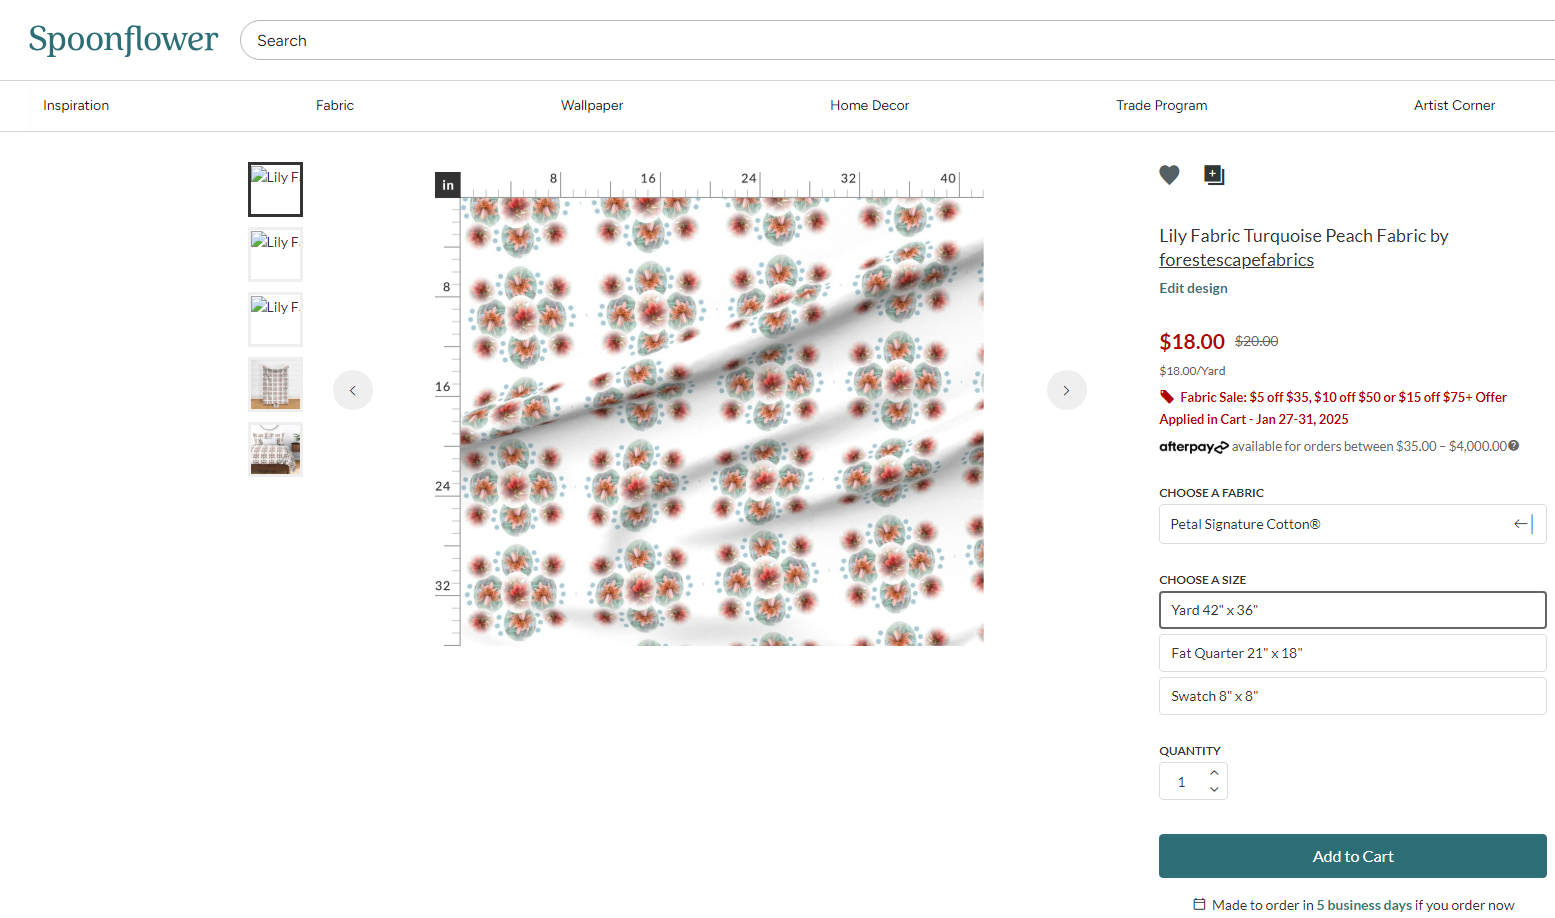This screenshot has width=1555, height=918.
Task: Click the add to collection icon
Action: 1214,175
